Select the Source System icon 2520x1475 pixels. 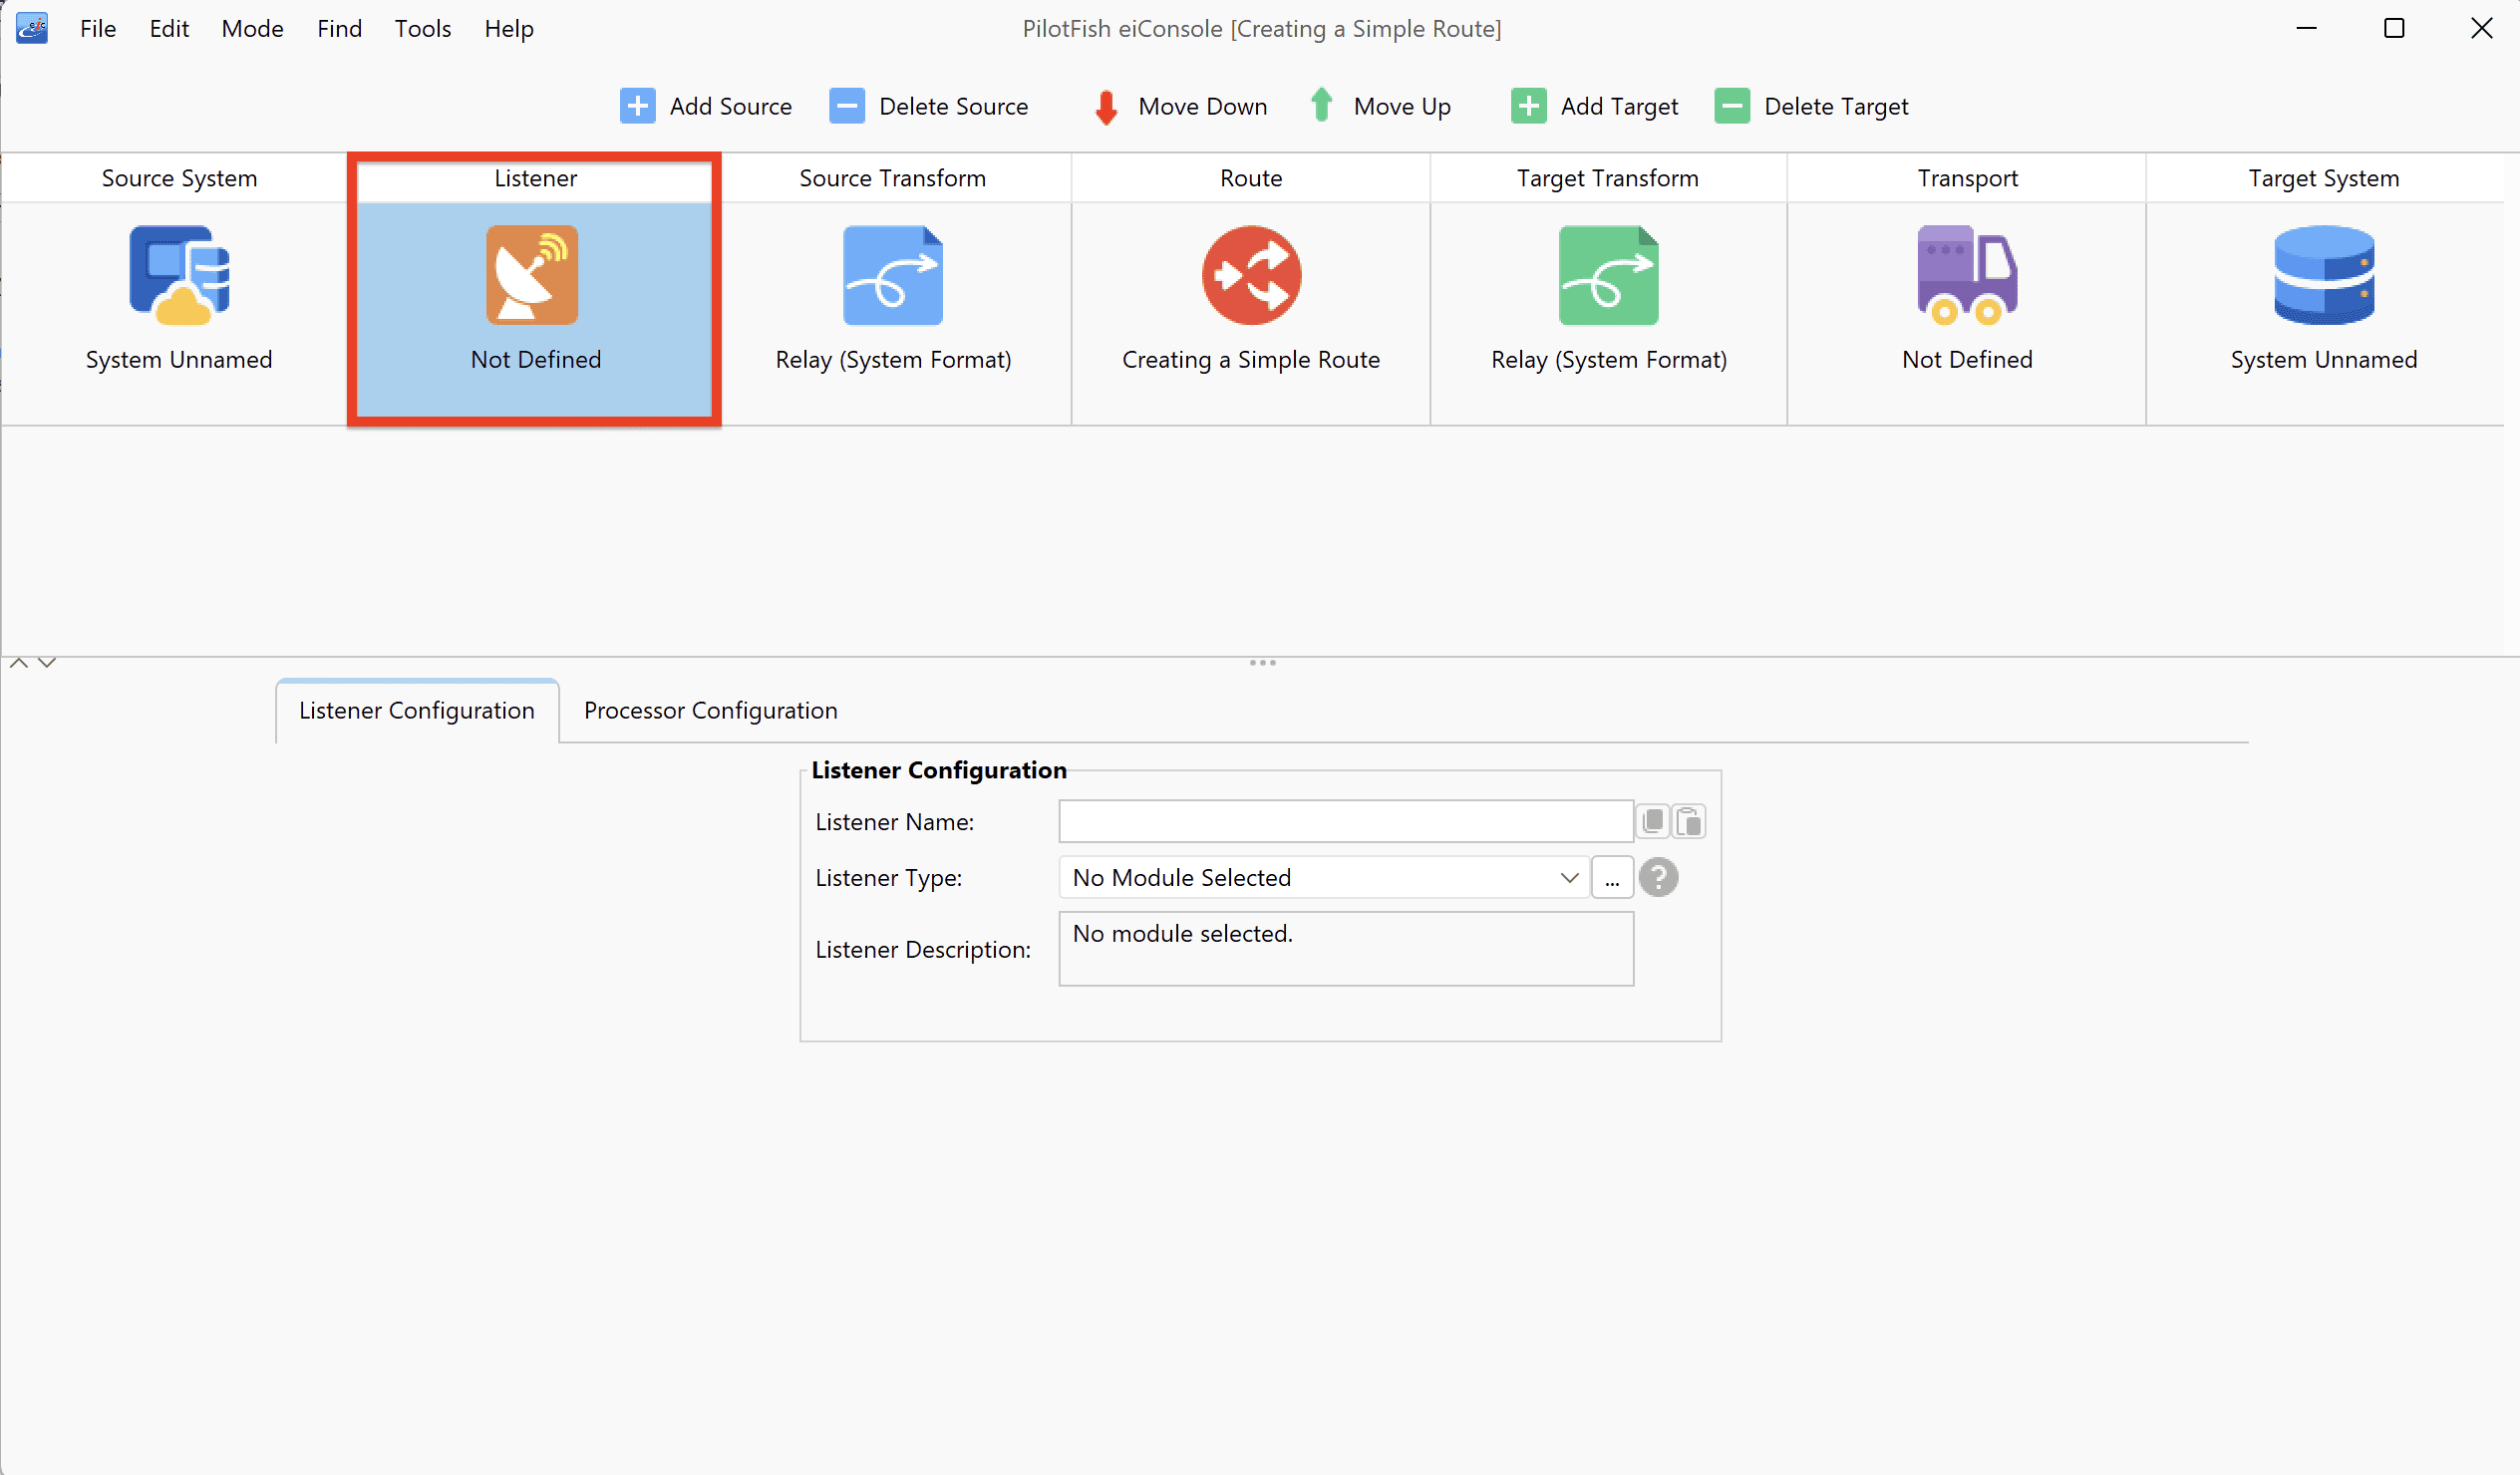tap(179, 275)
